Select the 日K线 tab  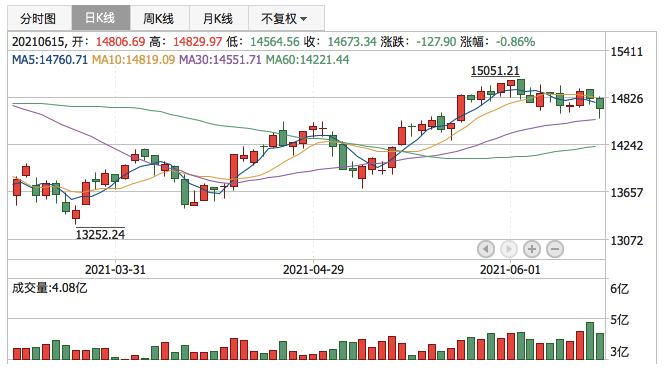click(101, 18)
